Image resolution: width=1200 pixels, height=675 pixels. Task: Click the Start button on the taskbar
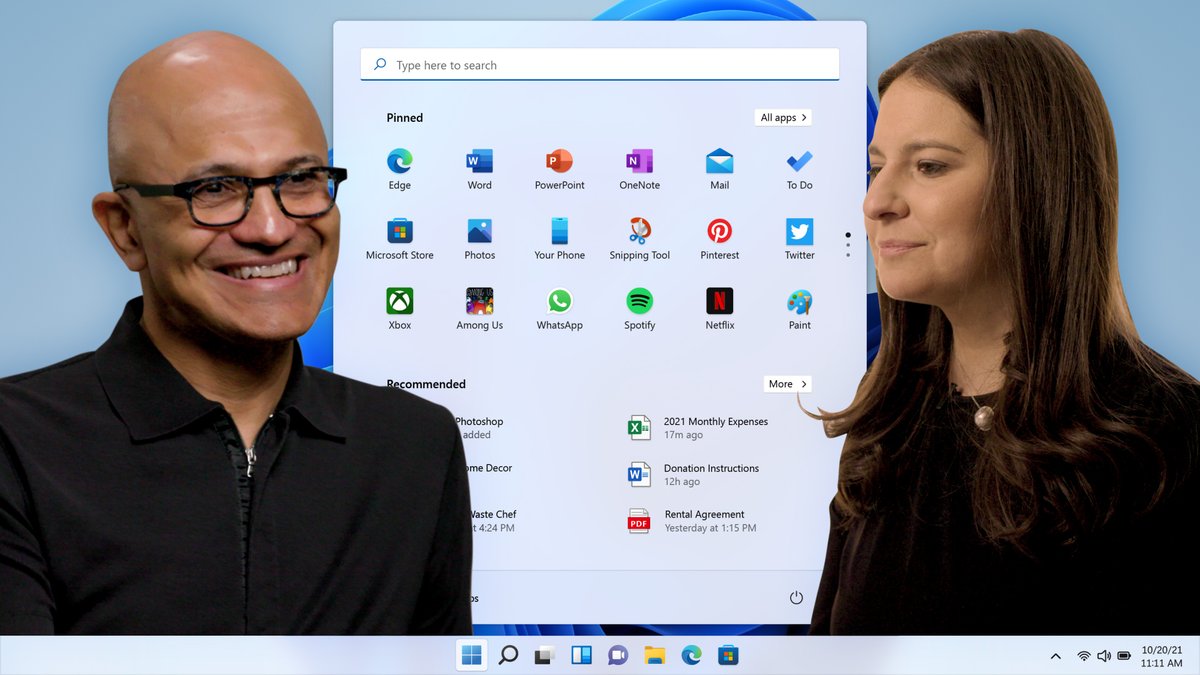[x=471, y=655]
